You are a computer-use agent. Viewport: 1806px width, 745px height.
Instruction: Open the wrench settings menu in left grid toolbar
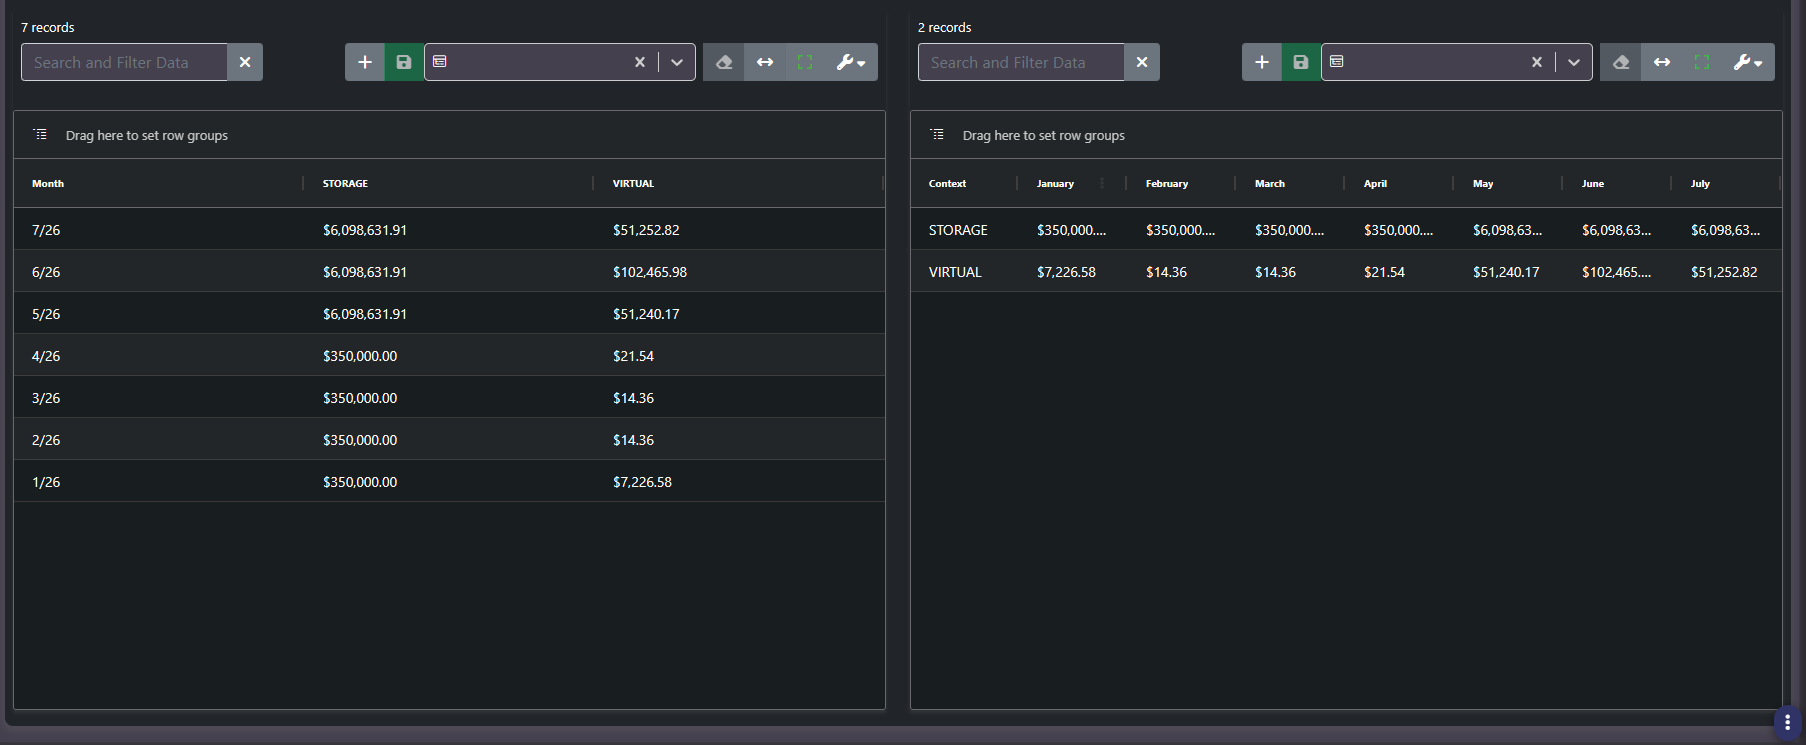tap(851, 62)
